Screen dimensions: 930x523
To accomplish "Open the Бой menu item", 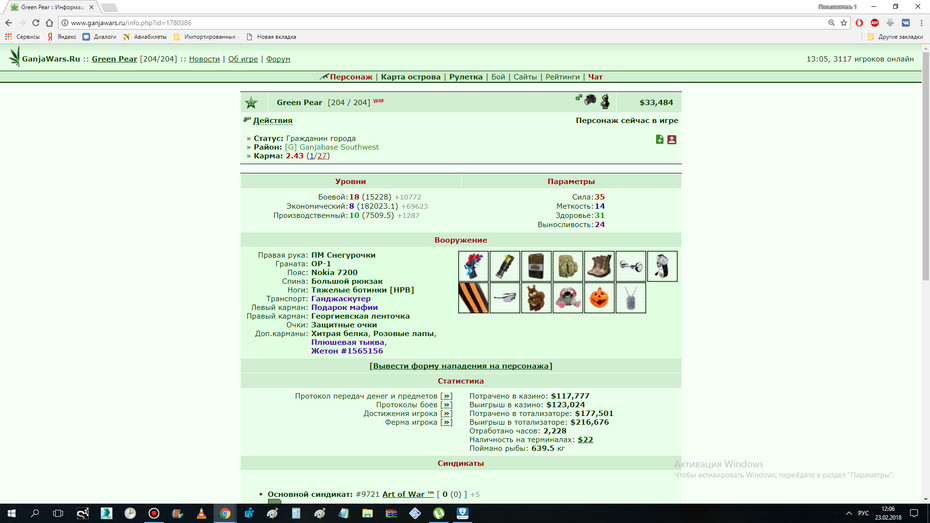I will [x=498, y=77].
